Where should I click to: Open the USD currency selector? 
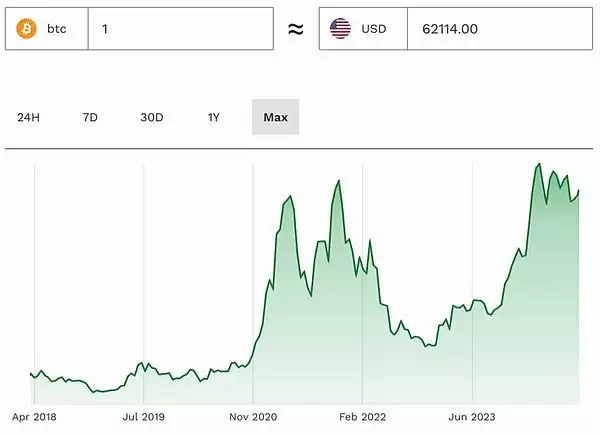click(363, 29)
